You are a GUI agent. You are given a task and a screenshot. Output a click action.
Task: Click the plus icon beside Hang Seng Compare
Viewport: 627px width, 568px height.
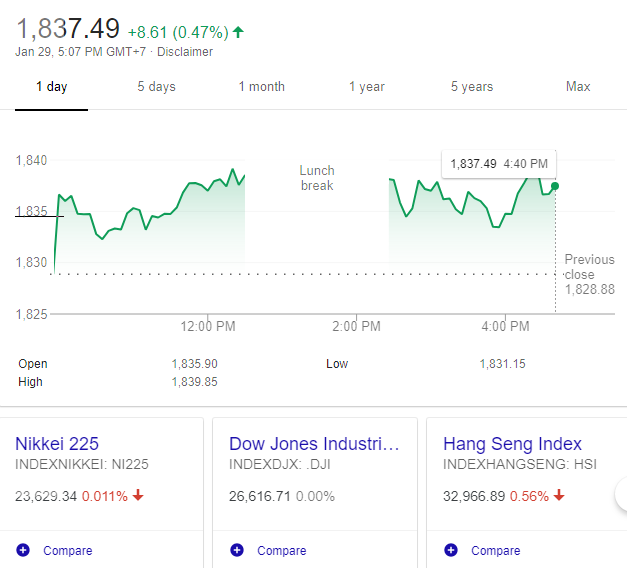coord(450,550)
